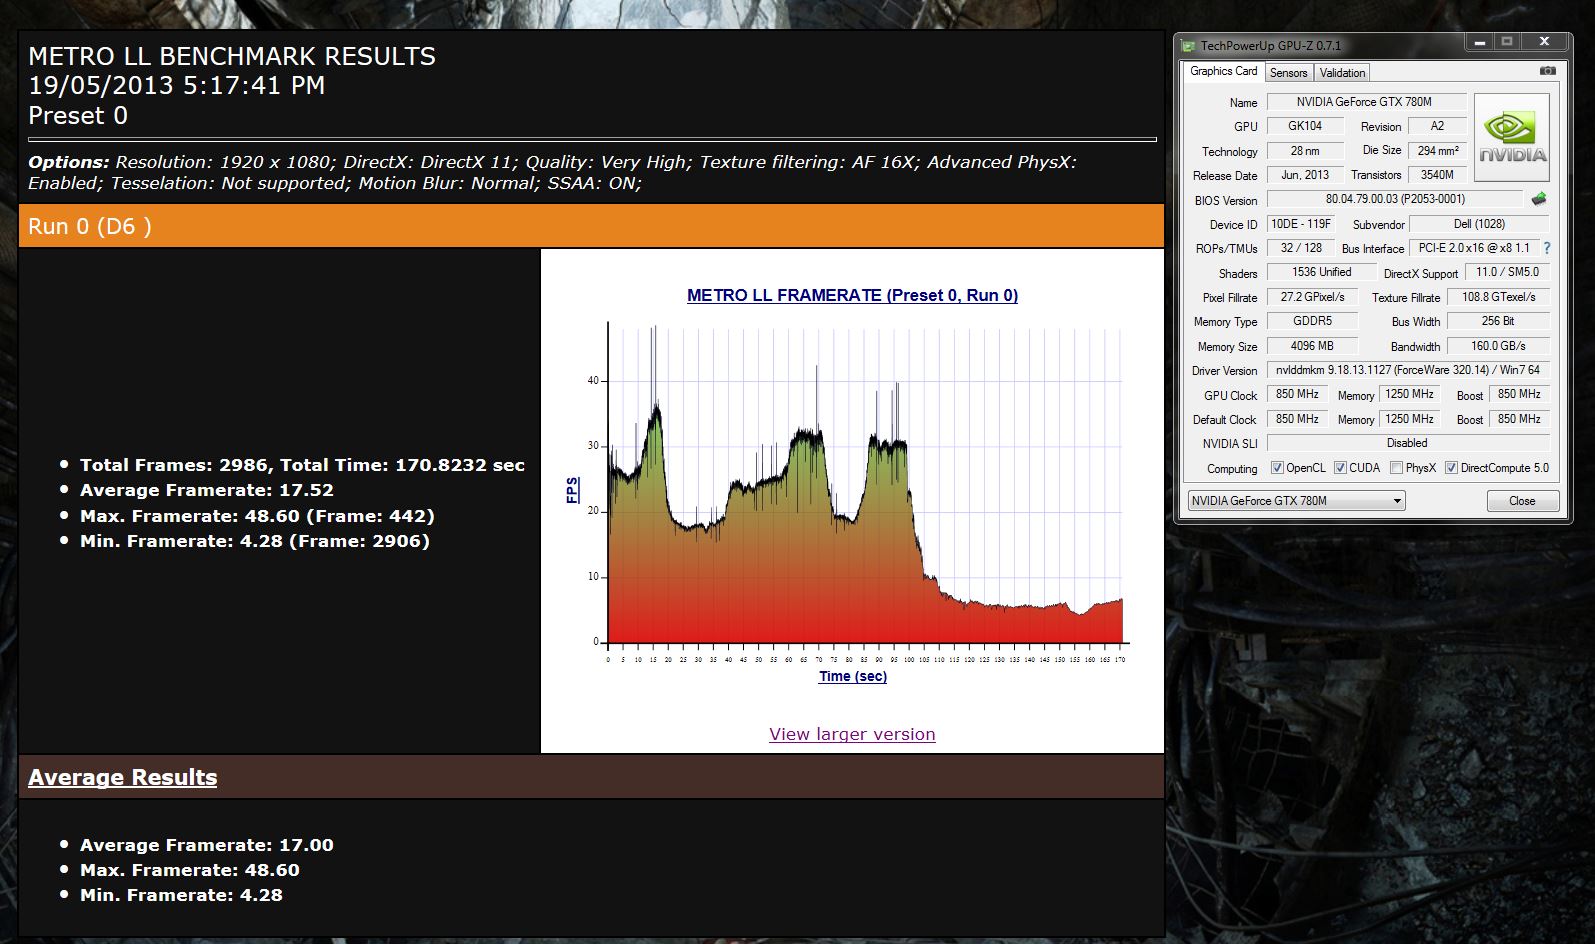
Task: Maximize the GPU-Z window
Action: point(1506,41)
